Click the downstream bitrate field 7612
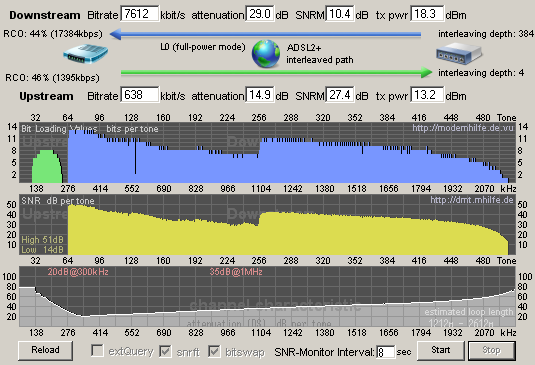 pos(140,14)
